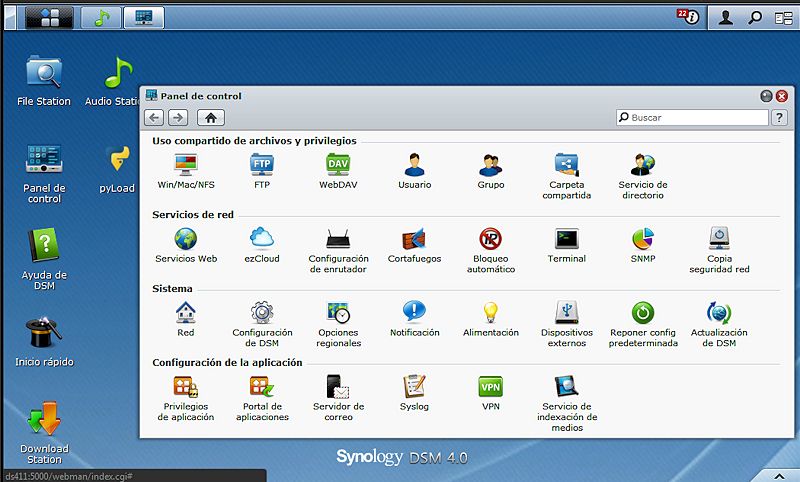Open Notificación settings
Viewport: 800px width, 482px height.
414,319
